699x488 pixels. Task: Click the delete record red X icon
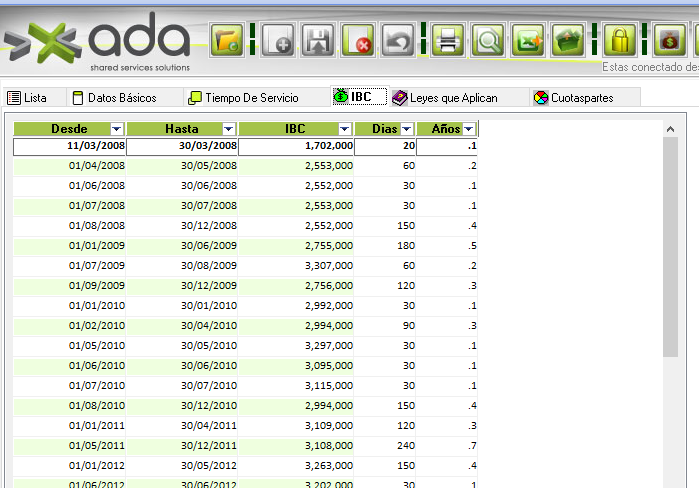click(358, 41)
